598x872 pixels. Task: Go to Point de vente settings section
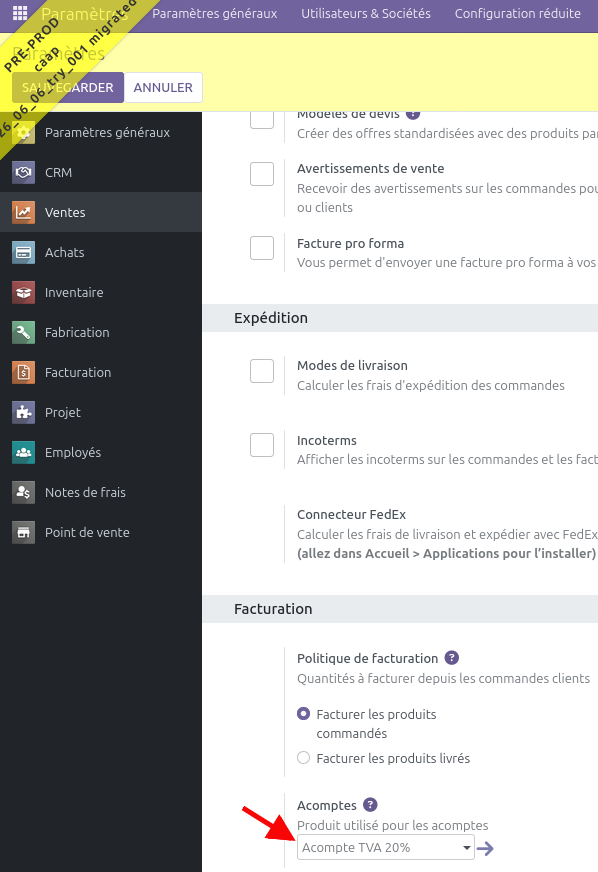coord(101,533)
